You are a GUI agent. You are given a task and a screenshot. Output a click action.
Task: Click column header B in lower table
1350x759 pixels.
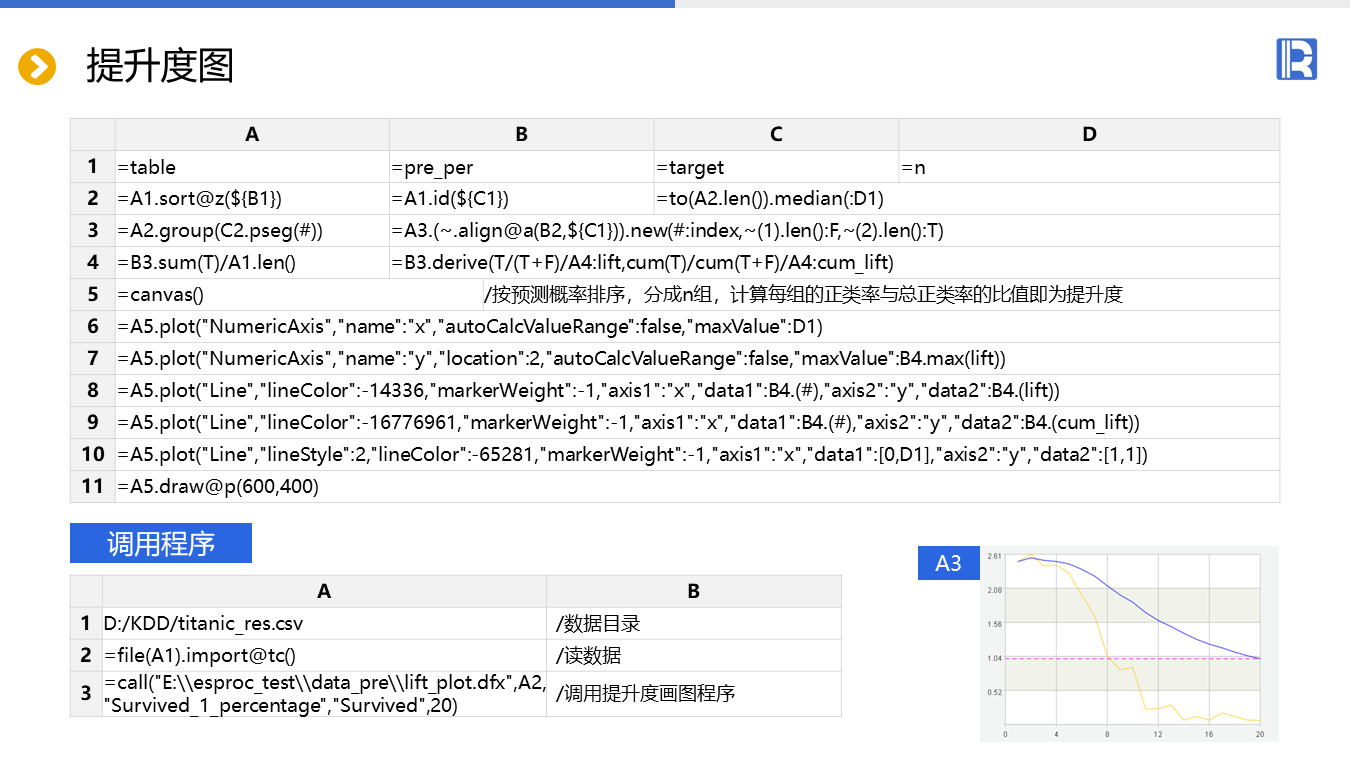coord(694,591)
